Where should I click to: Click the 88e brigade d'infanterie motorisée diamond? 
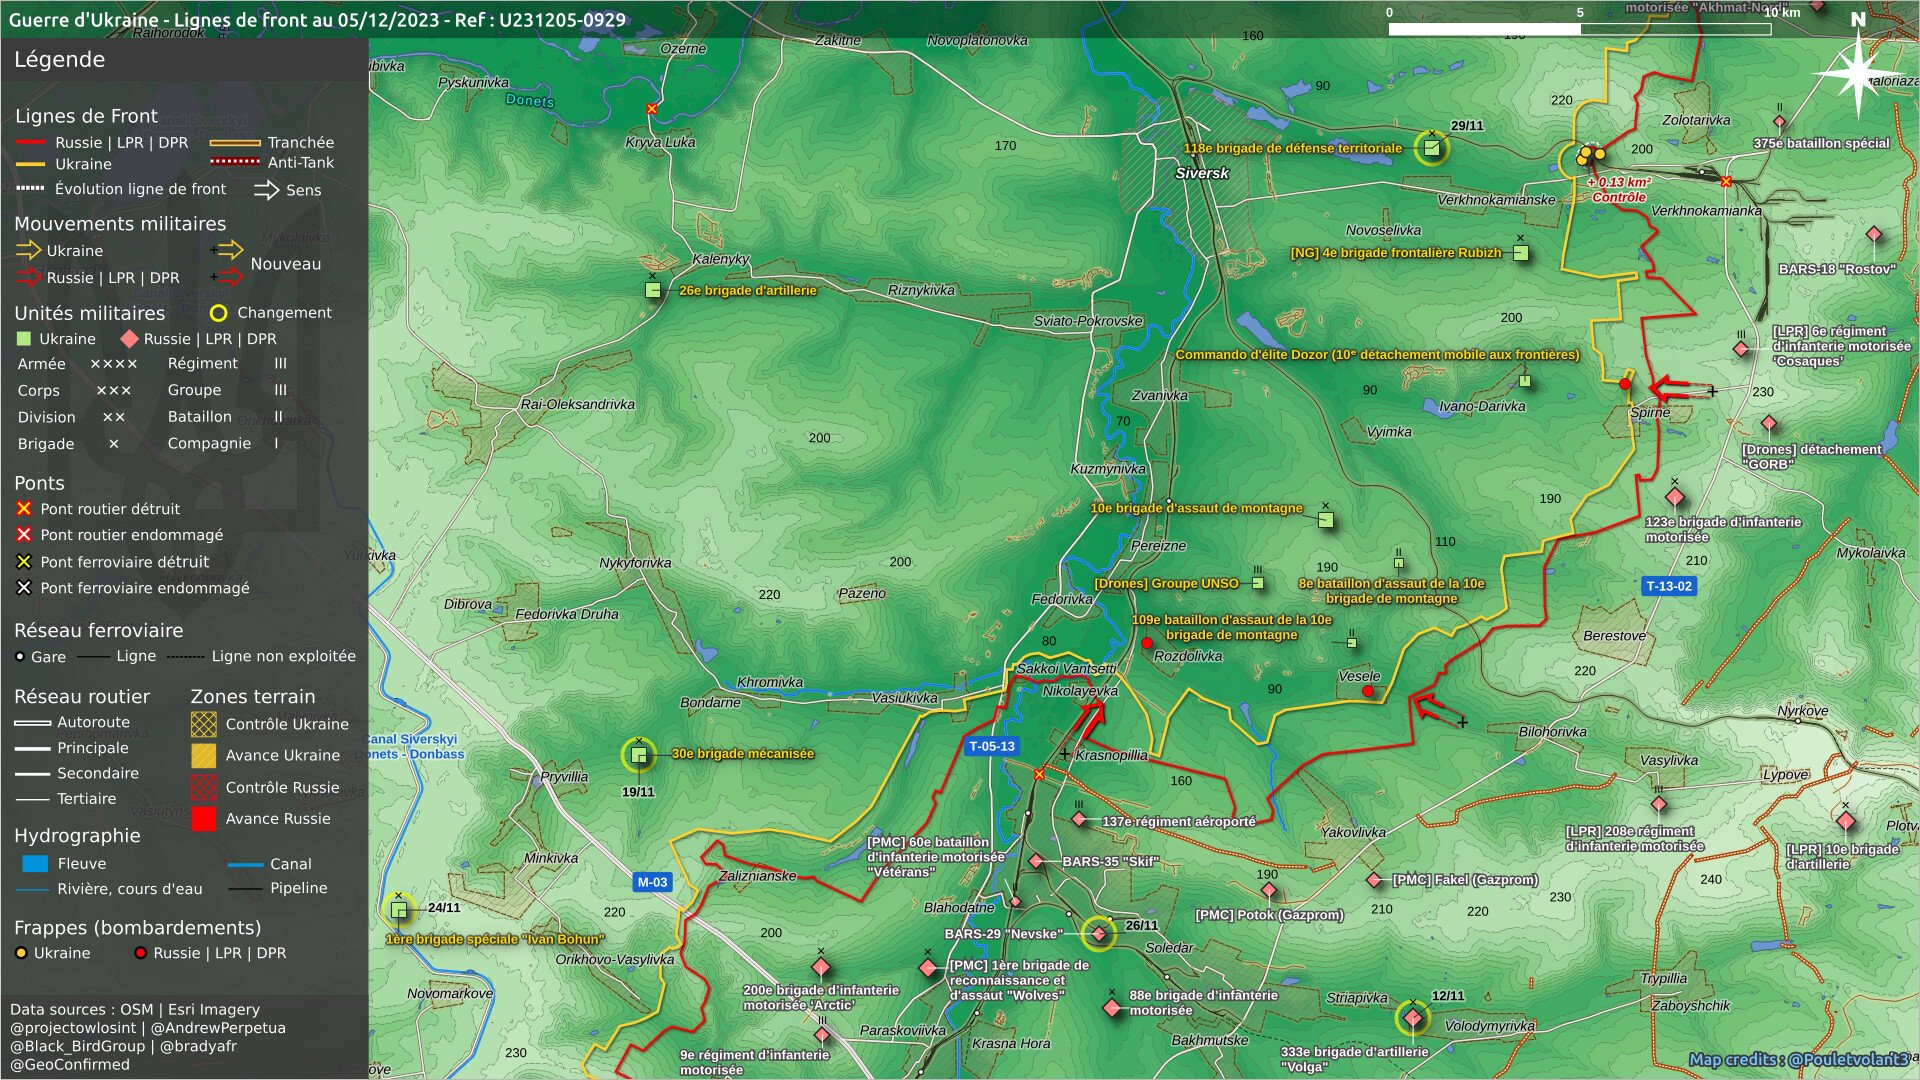click(x=1112, y=1008)
